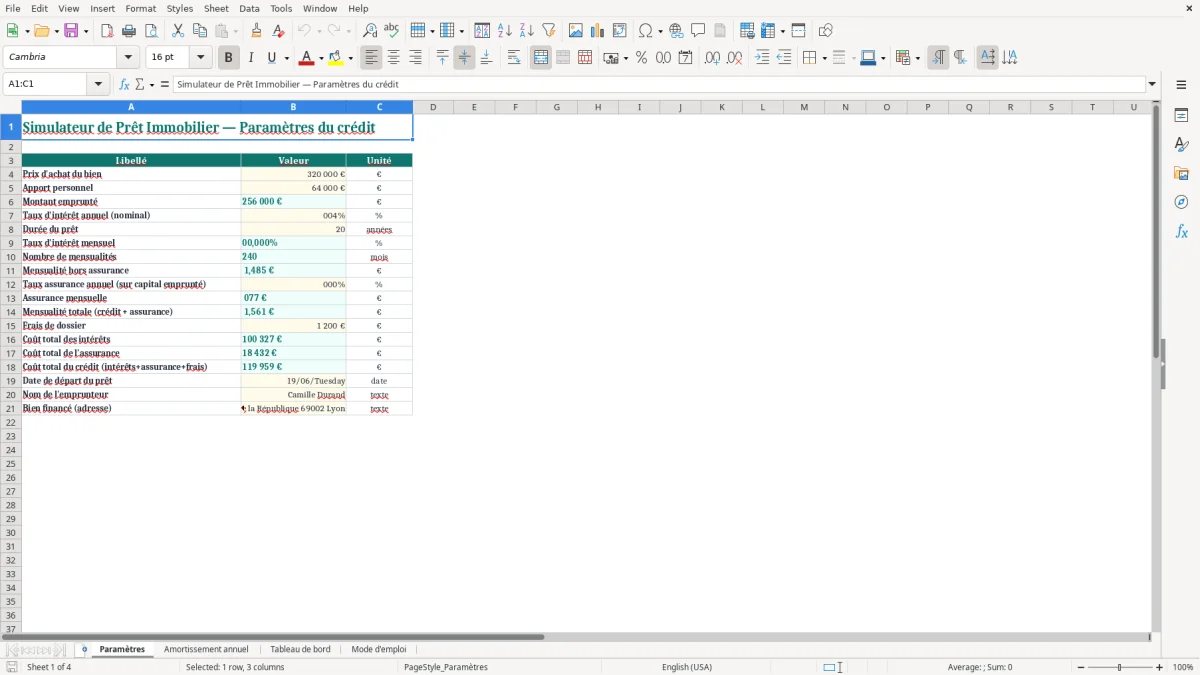Click the Insert Hyperlink icon
The image size is (1200, 675).
[677, 31]
